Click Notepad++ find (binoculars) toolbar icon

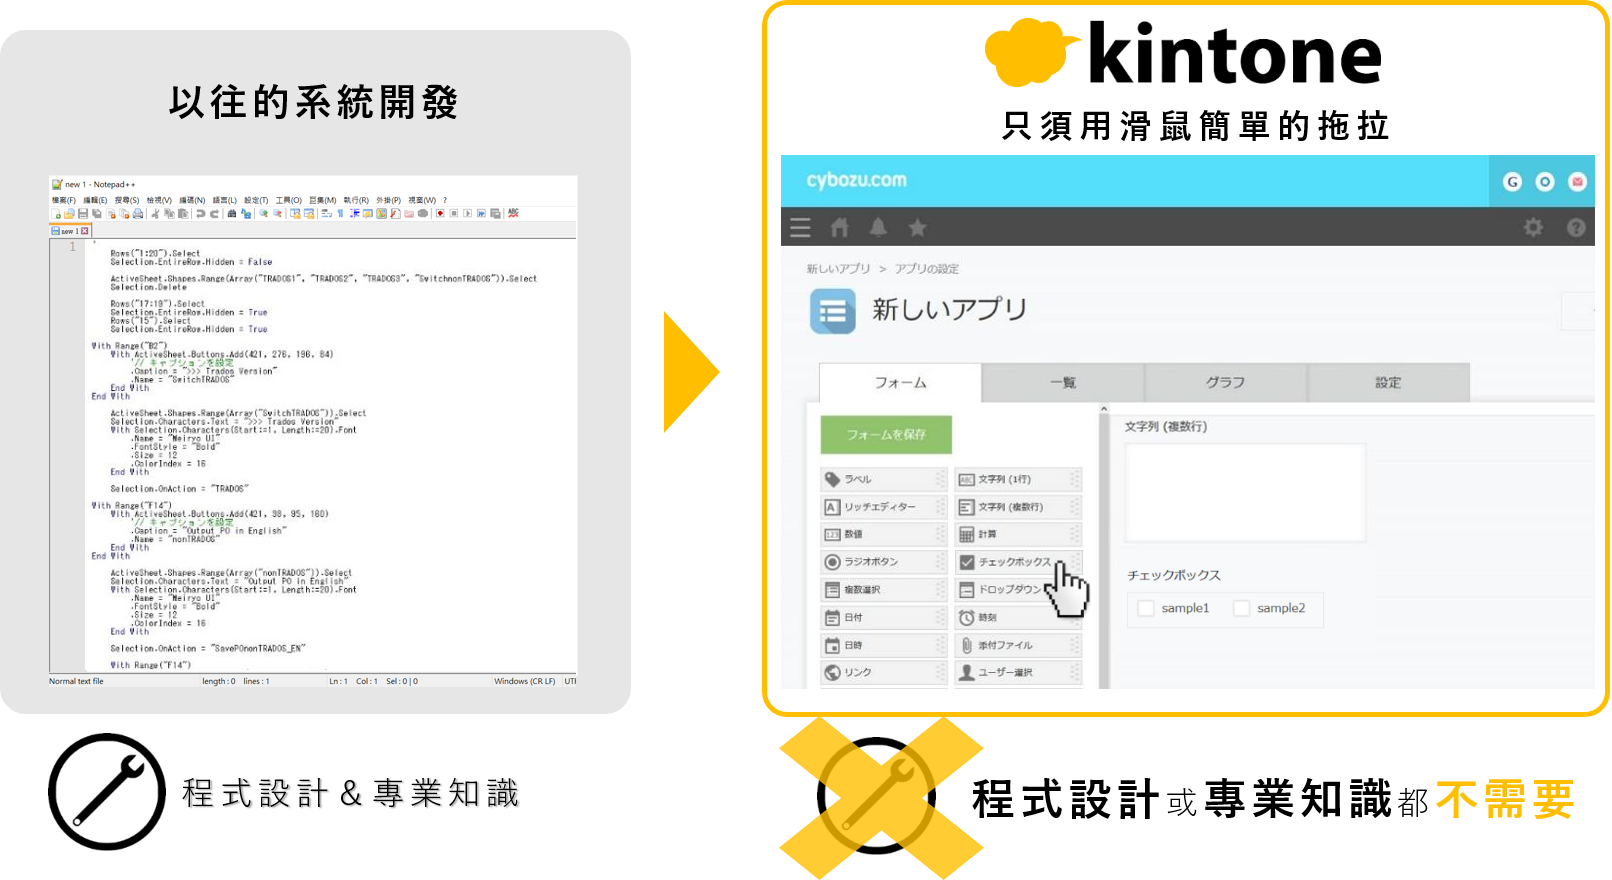(x=232, y=214)
